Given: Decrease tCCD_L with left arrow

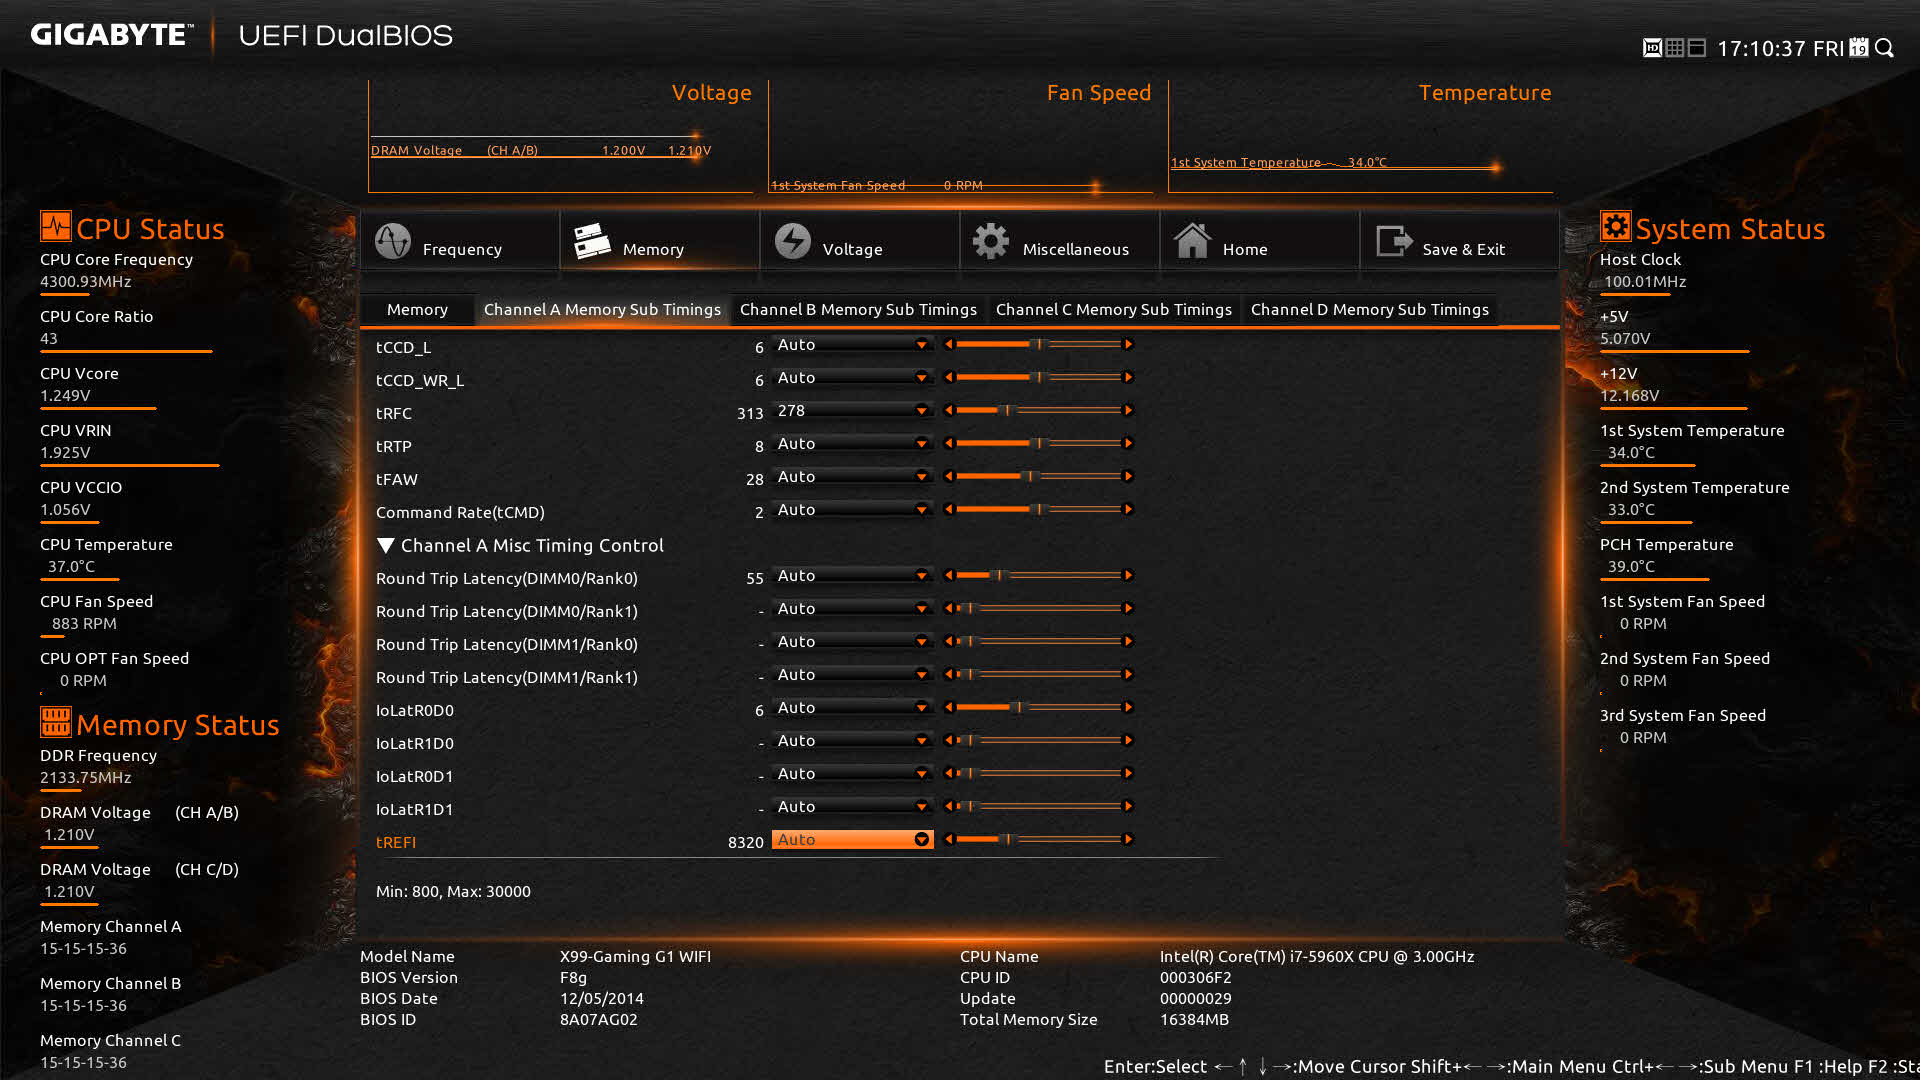Looking at the screenshot, I should pyautogui.click(x=949, y=344).
